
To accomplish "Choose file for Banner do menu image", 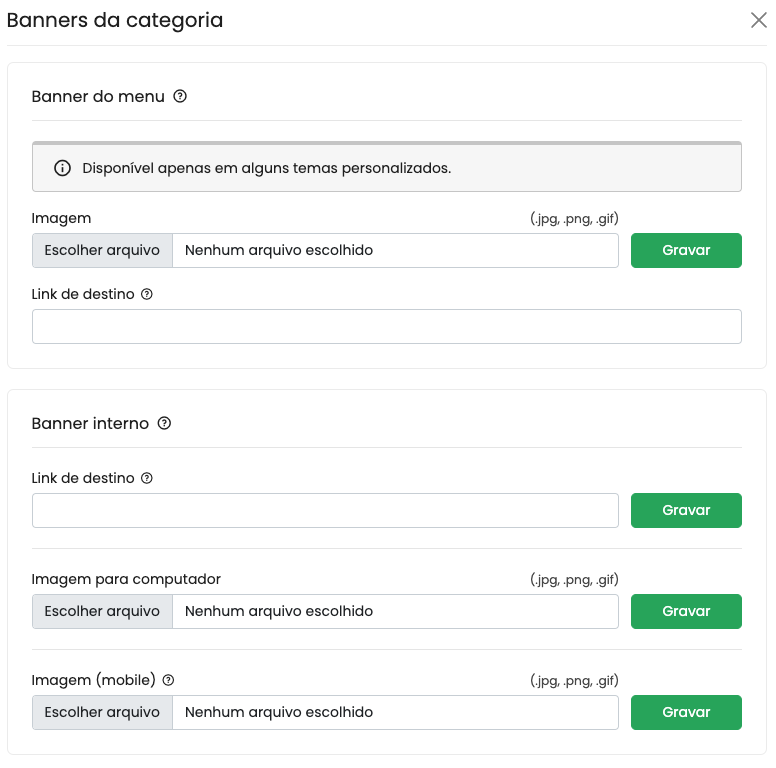I will [x=102, y=250].
